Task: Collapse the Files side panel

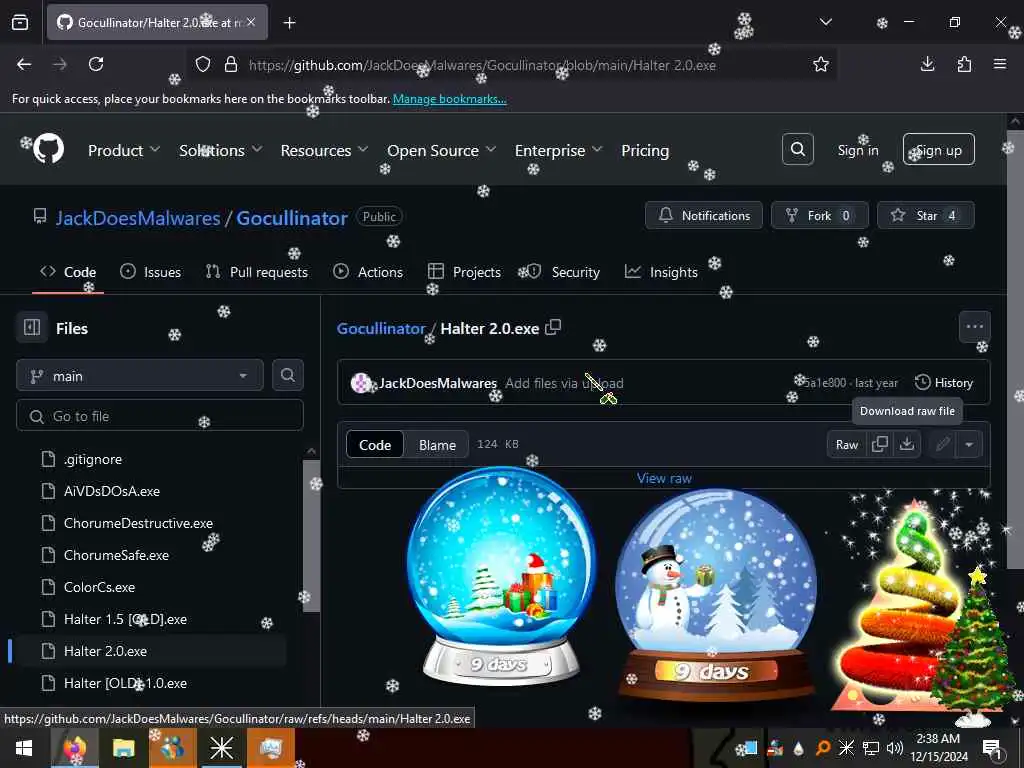Action: pyautogui.click(x=32, y=327)
